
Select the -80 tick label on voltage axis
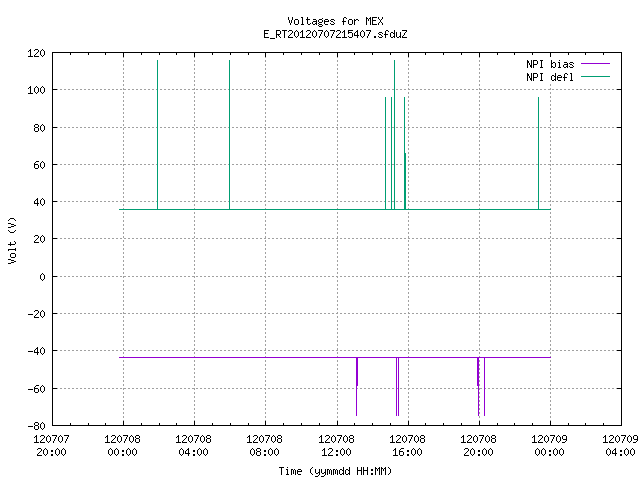point(36,426)
